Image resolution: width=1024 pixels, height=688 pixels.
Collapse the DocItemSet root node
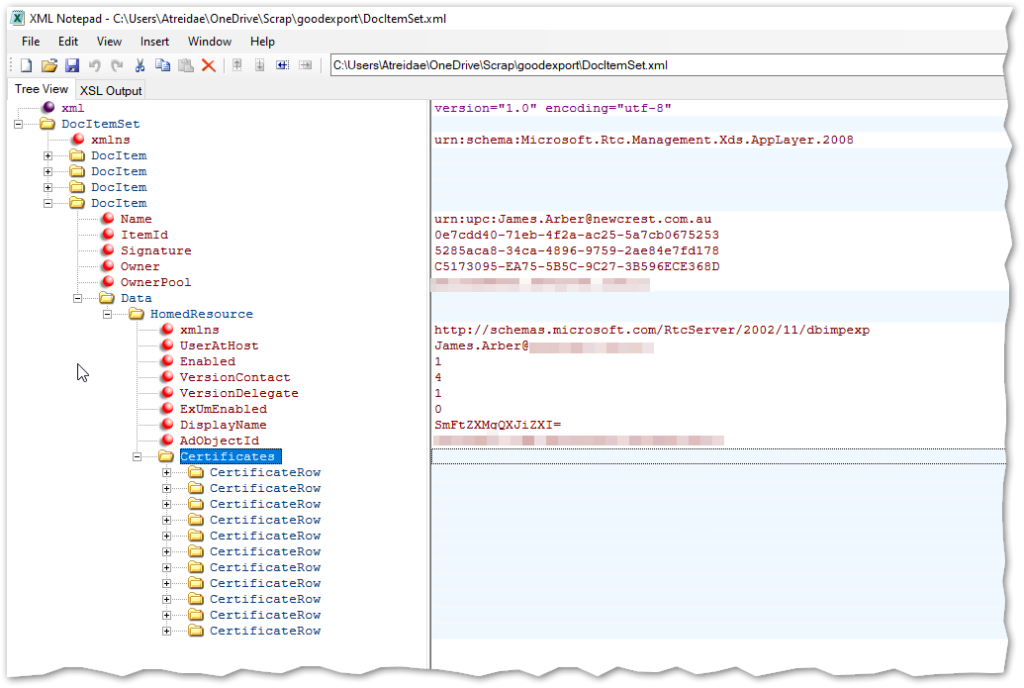tap(18, 124)
